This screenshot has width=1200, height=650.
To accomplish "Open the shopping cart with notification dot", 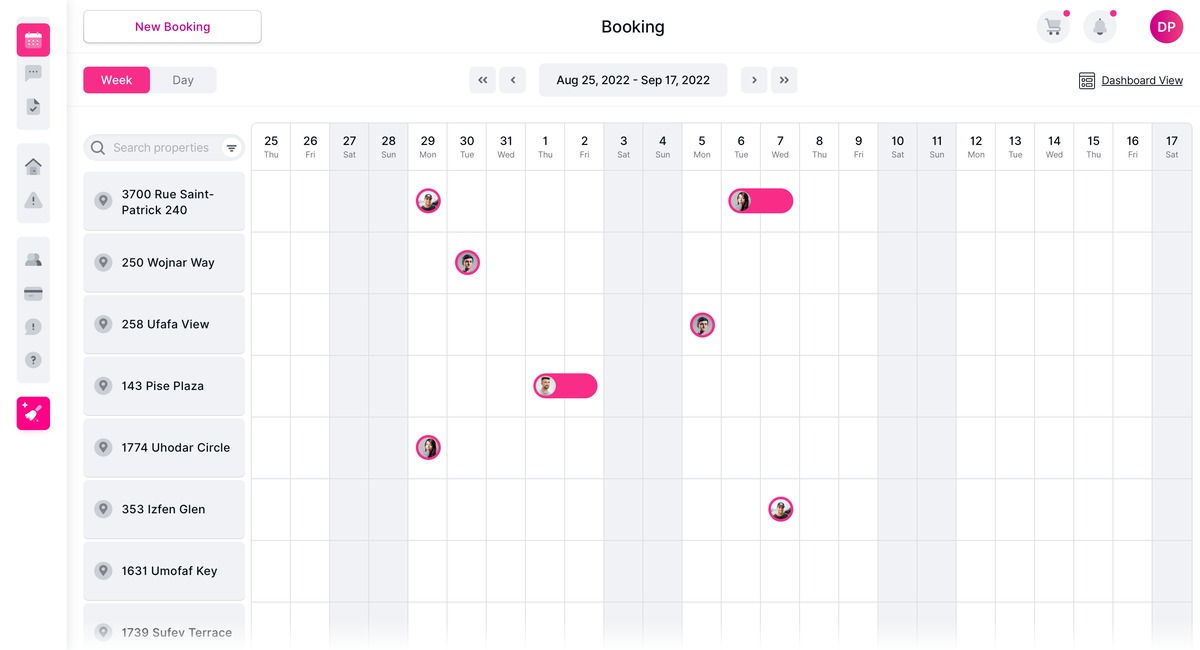I will point(1052,26).
